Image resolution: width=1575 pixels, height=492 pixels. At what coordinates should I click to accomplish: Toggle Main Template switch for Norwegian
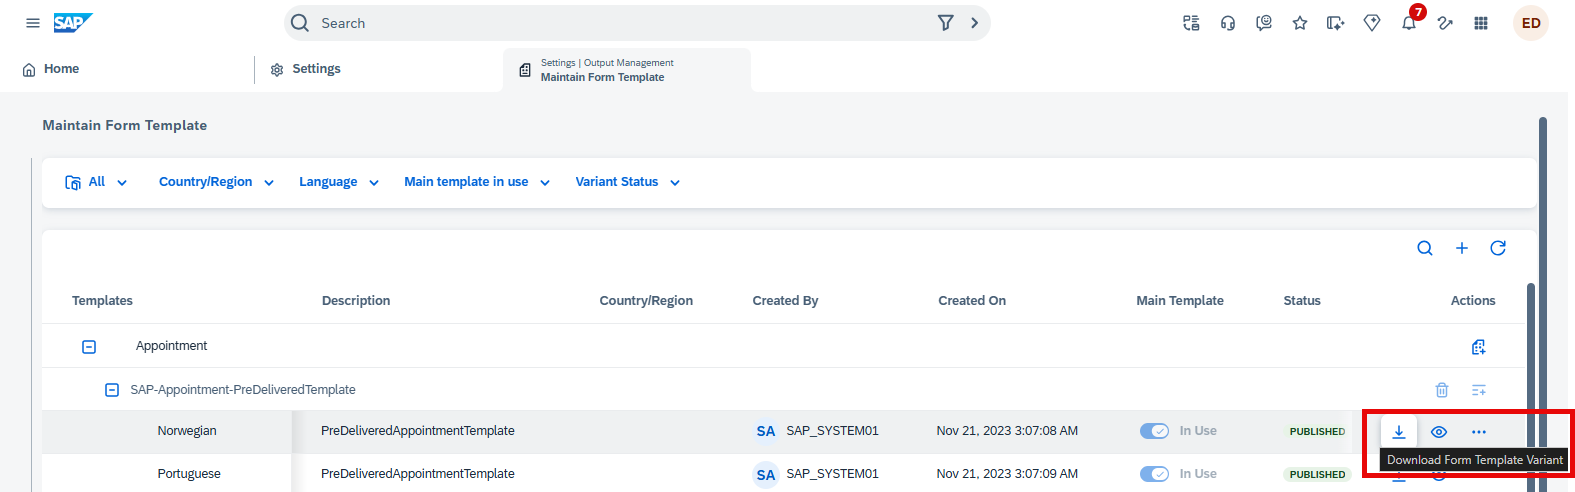[x=1154, y=431]
